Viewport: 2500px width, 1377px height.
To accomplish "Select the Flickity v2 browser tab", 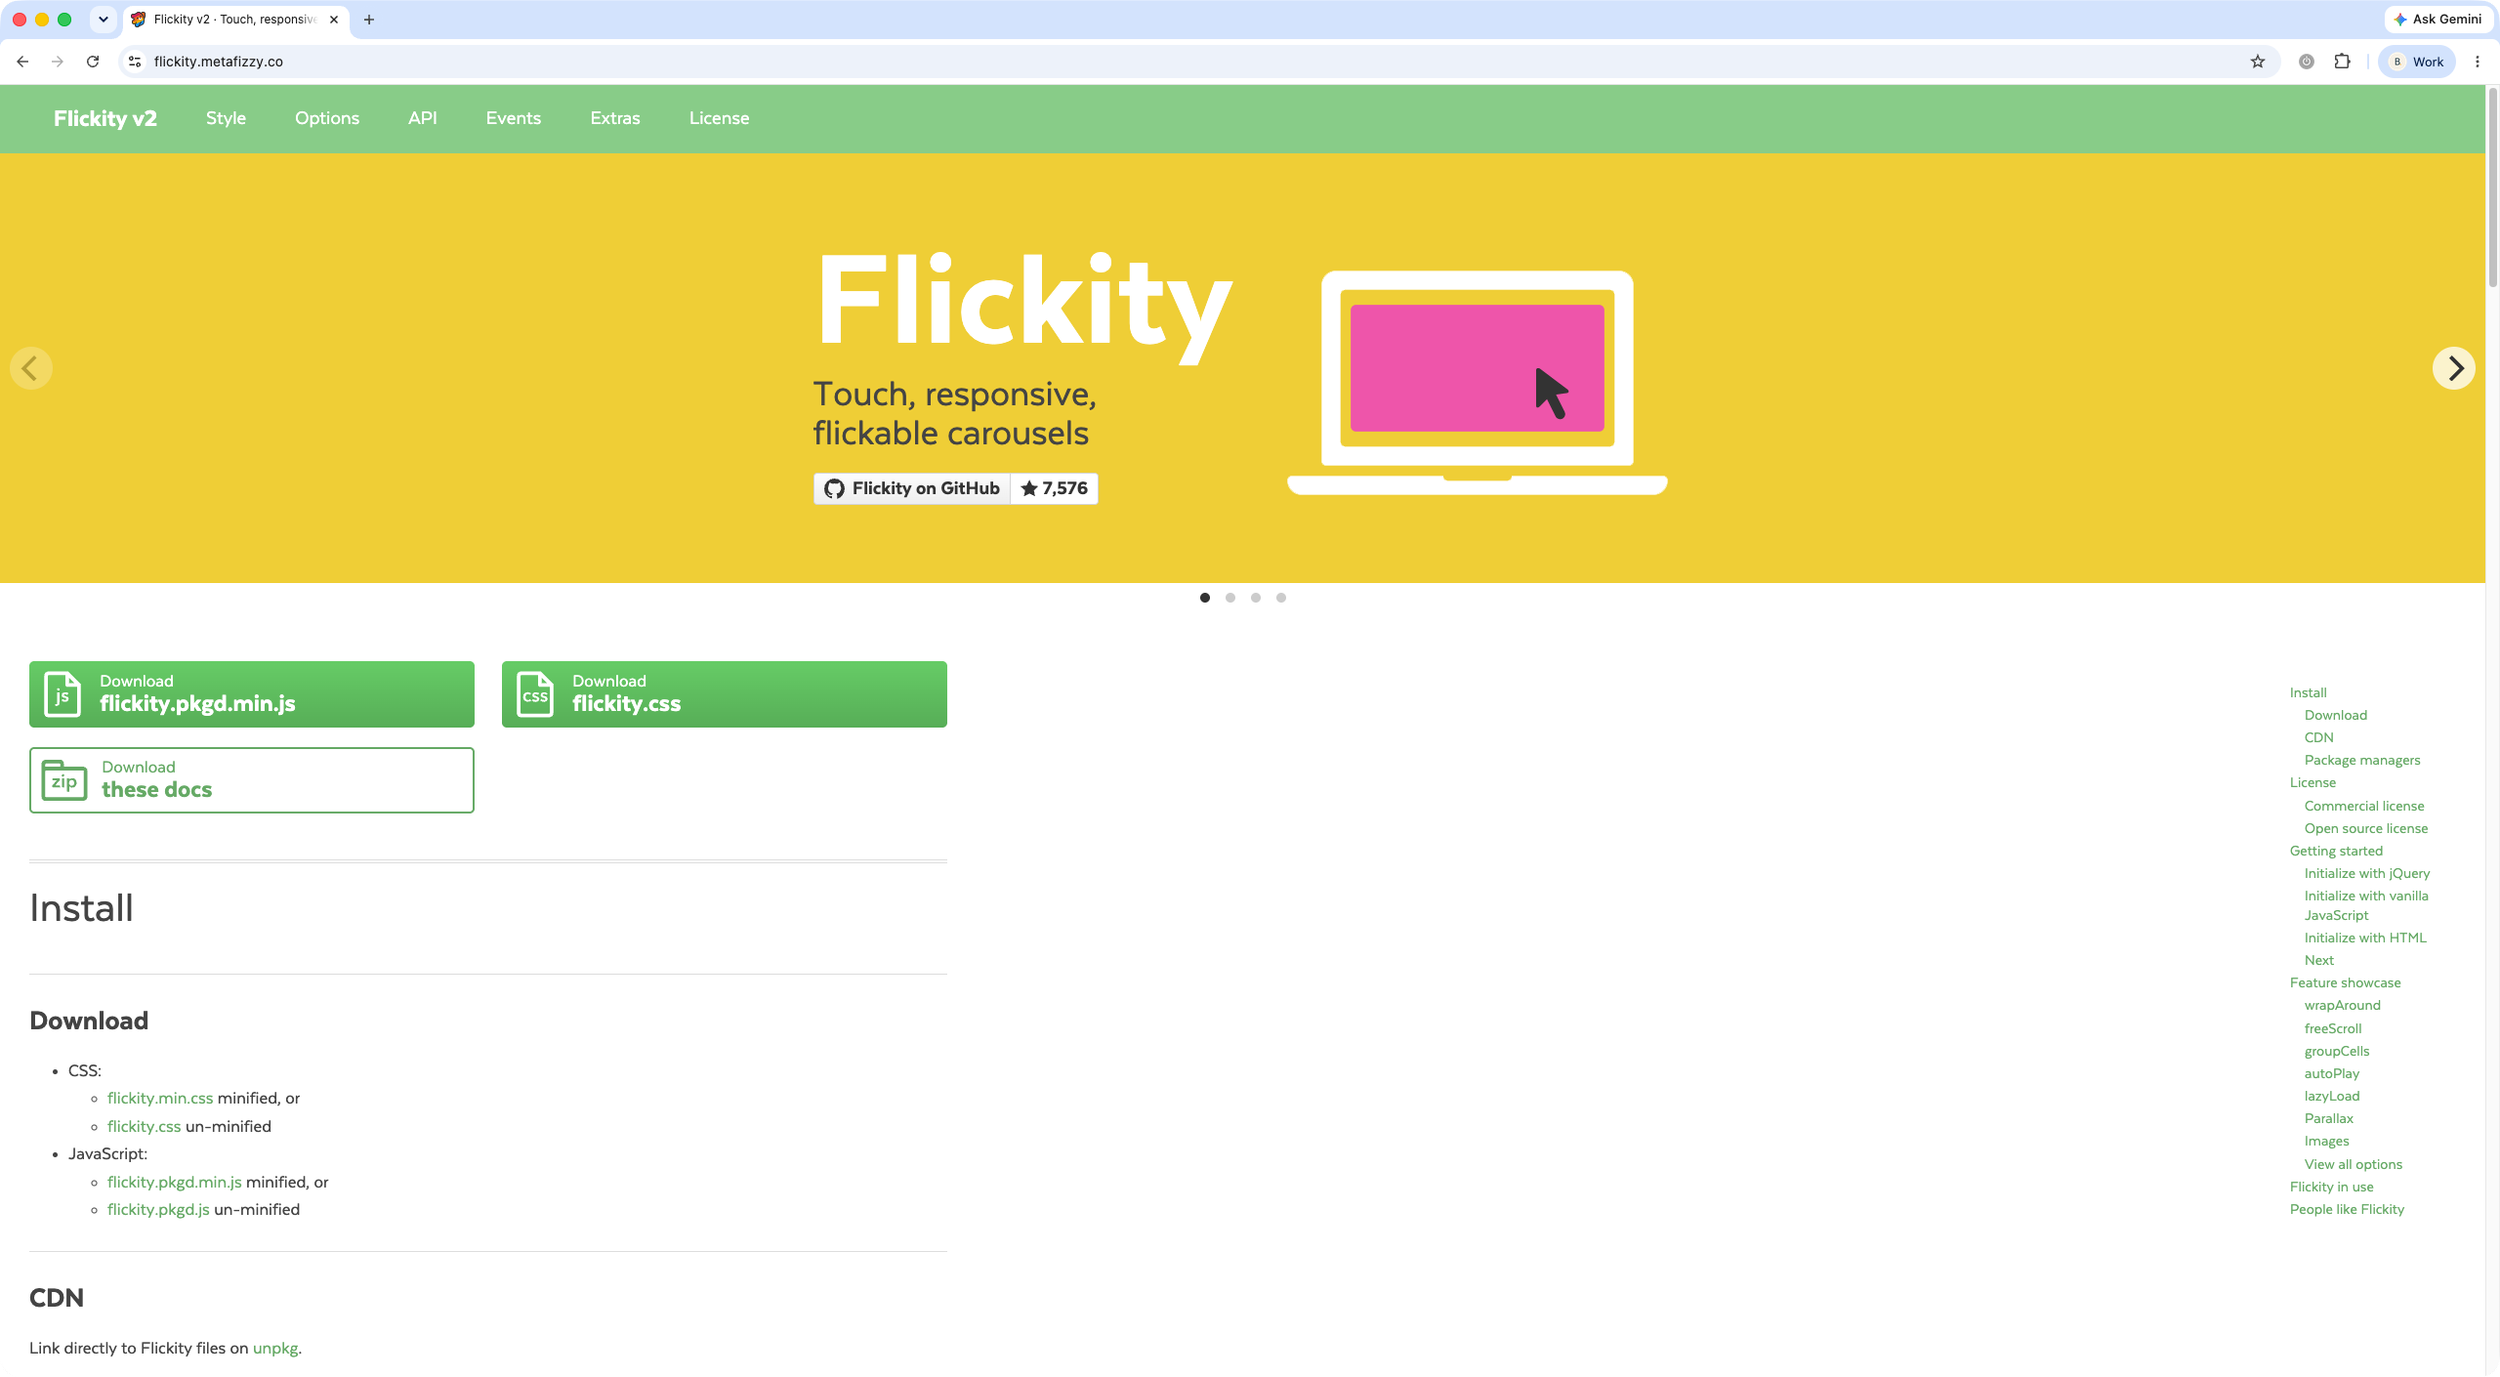I will [x=235, y=20].
